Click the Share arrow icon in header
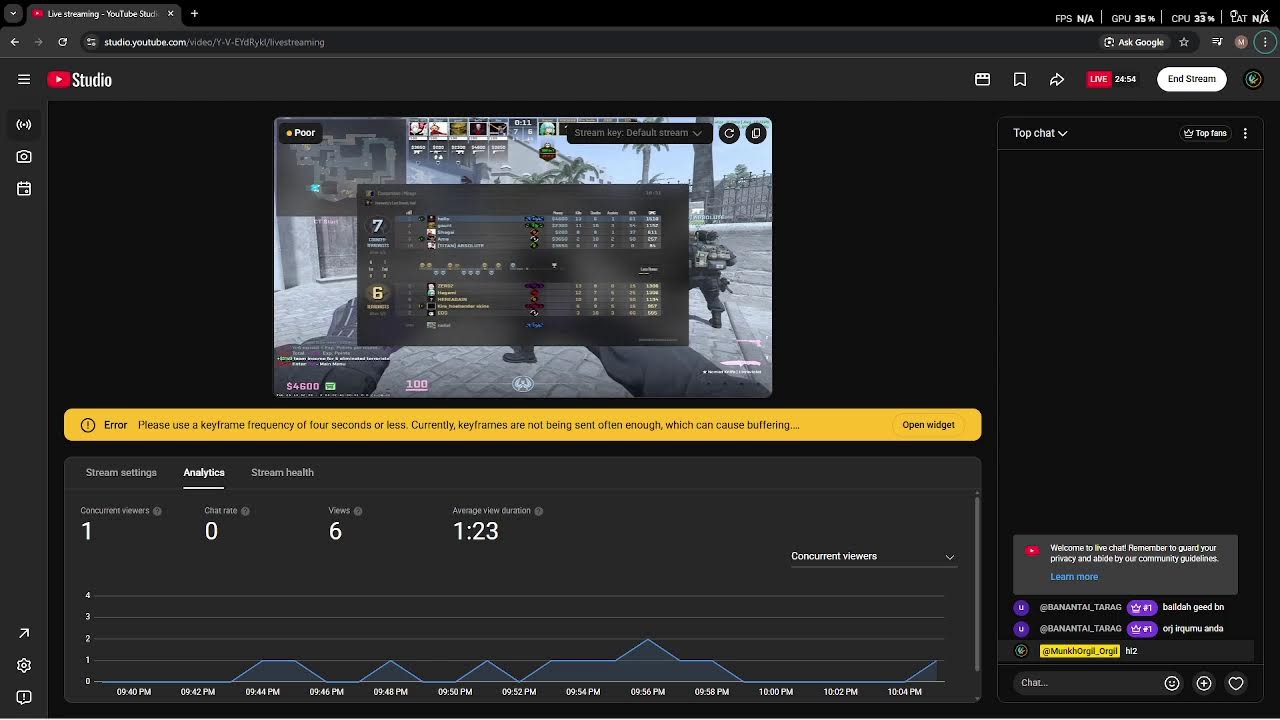Image resolution: width=1280 pixels, height=720 pixels. coord(1057,79)
